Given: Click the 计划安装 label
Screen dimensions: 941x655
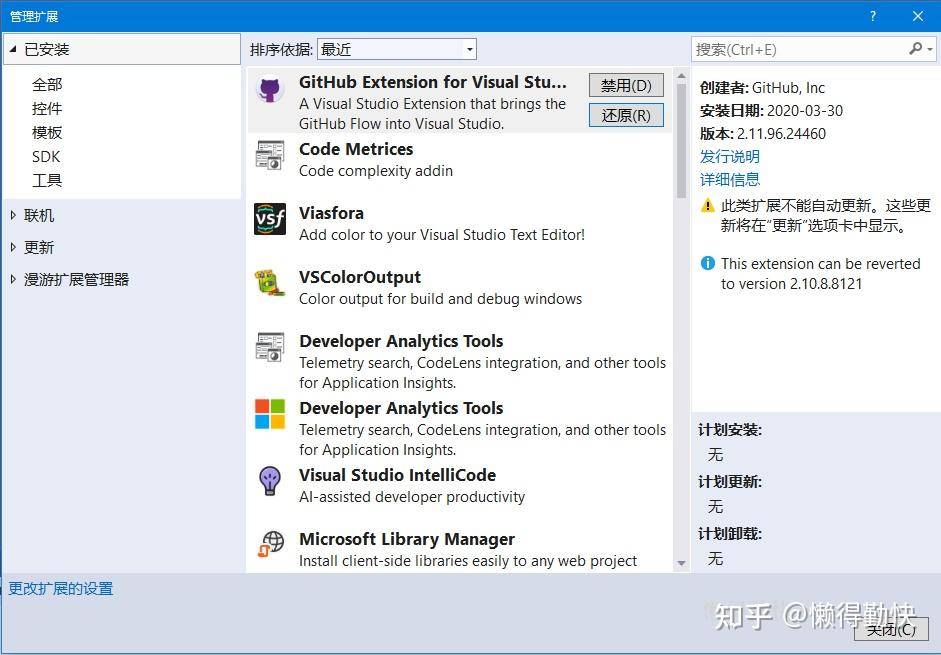Looking at the screenshot, I should (730, 430).
